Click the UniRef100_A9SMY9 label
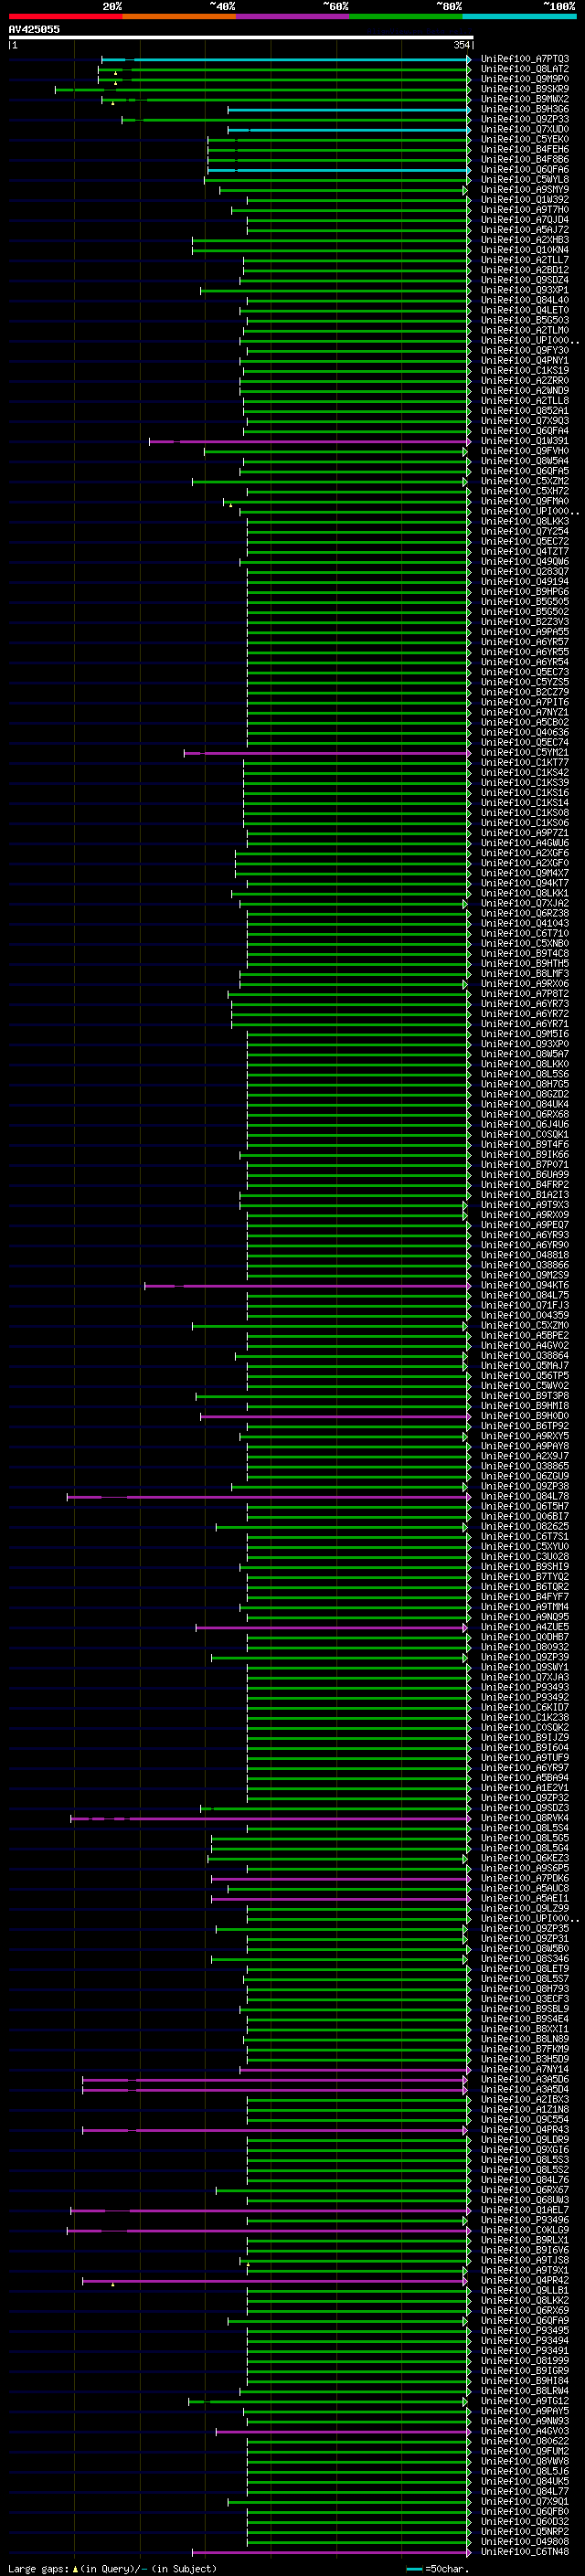The height and width of the screenshot is (2576, 585). click(x=524, y=189)
